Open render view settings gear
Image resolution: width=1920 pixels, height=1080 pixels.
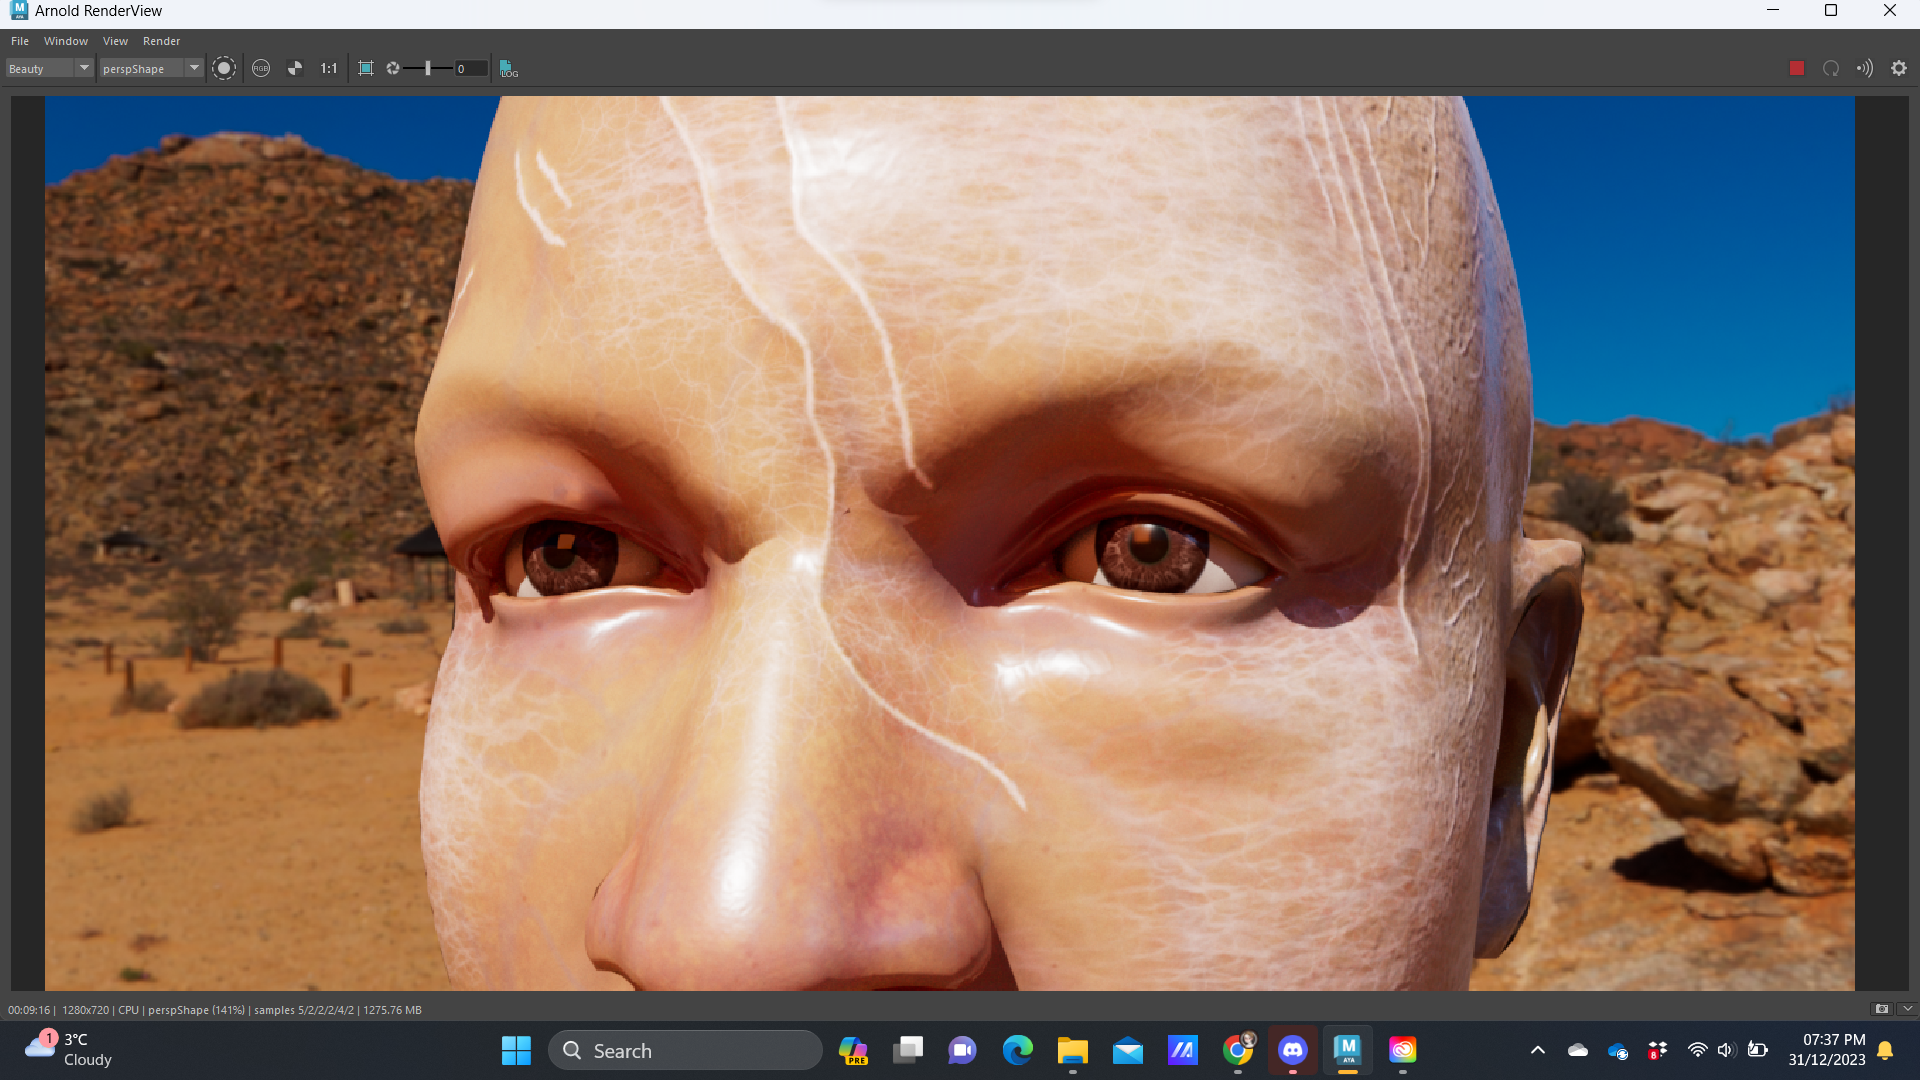tap(1899, 68)
